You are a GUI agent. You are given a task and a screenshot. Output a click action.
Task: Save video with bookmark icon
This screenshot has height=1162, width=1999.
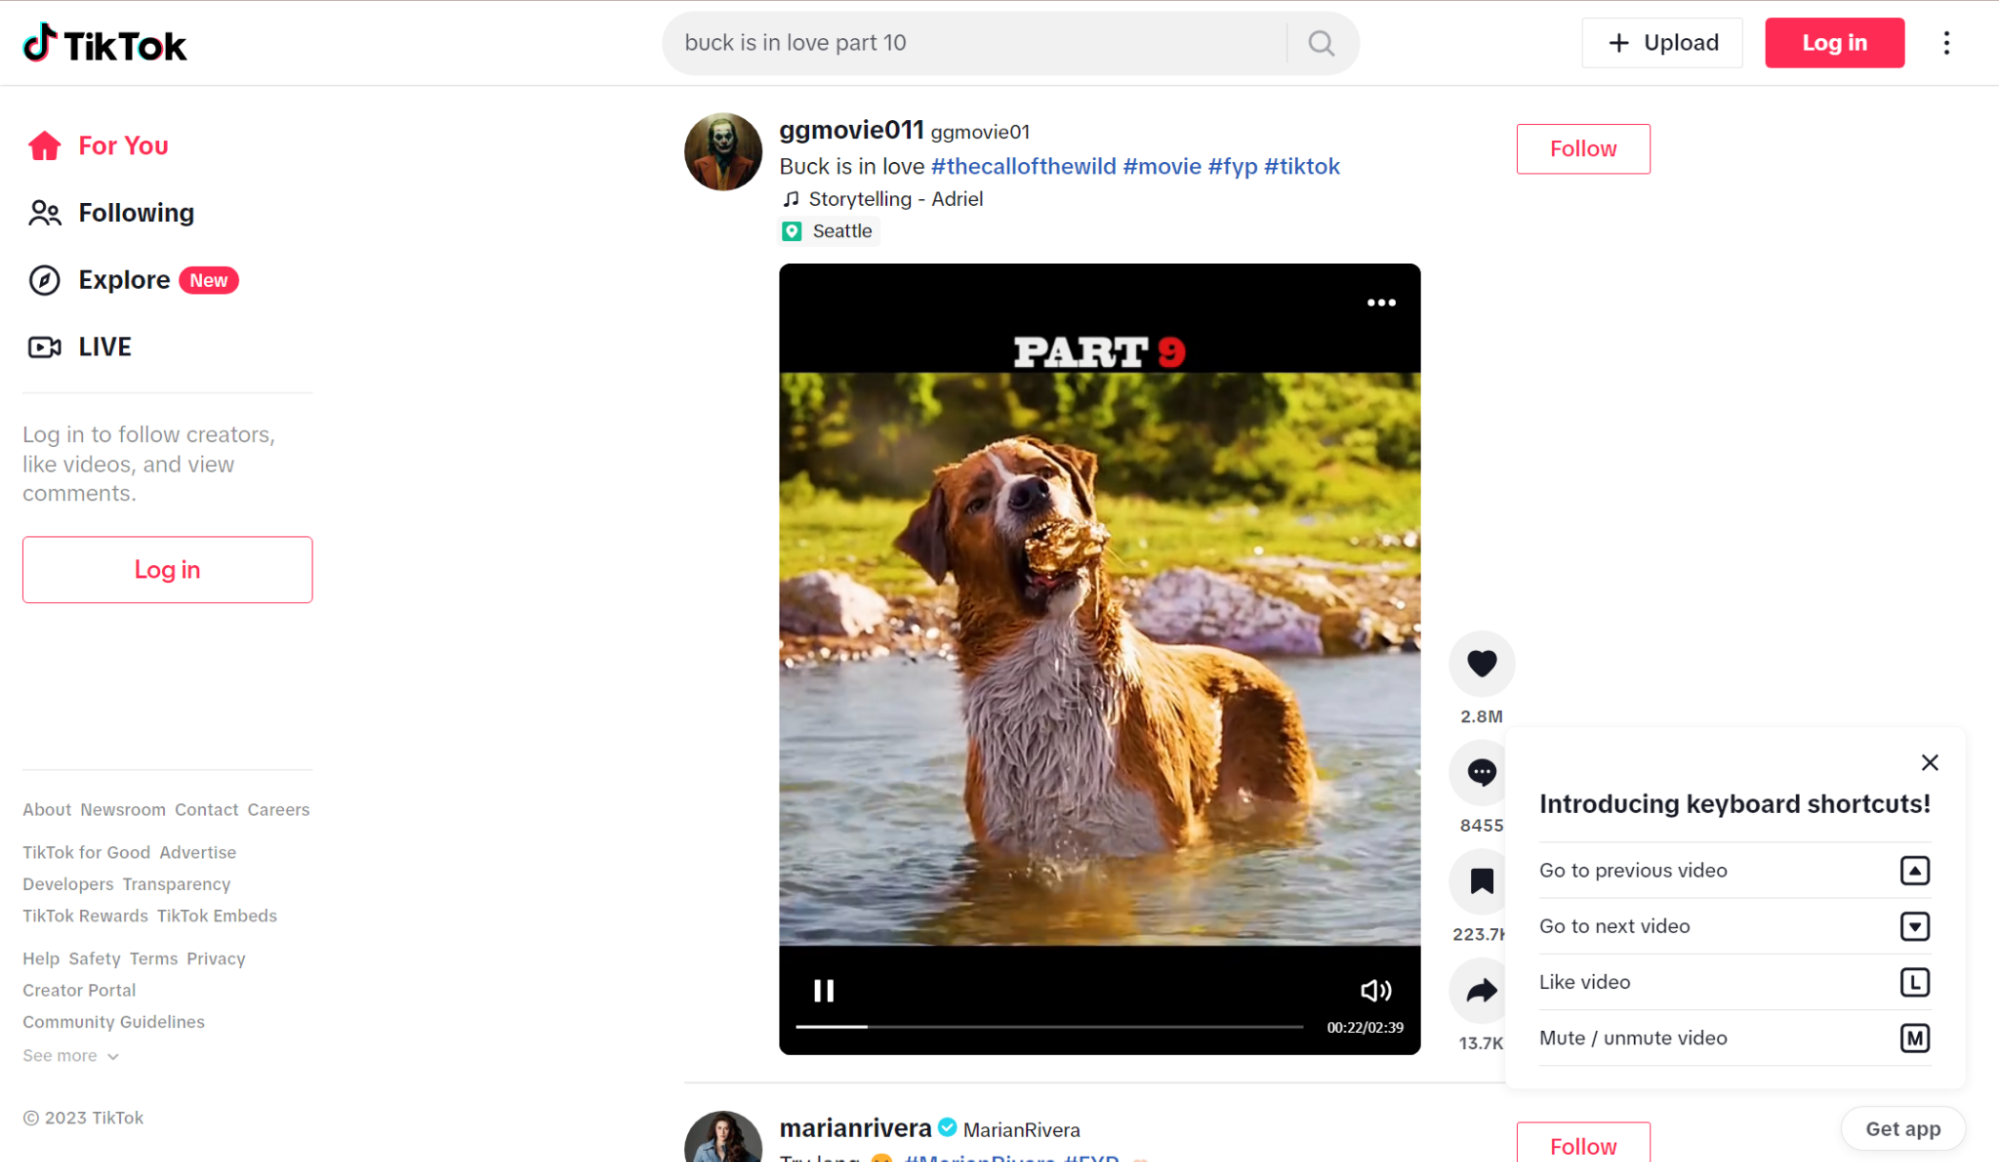click(1481, 881)
